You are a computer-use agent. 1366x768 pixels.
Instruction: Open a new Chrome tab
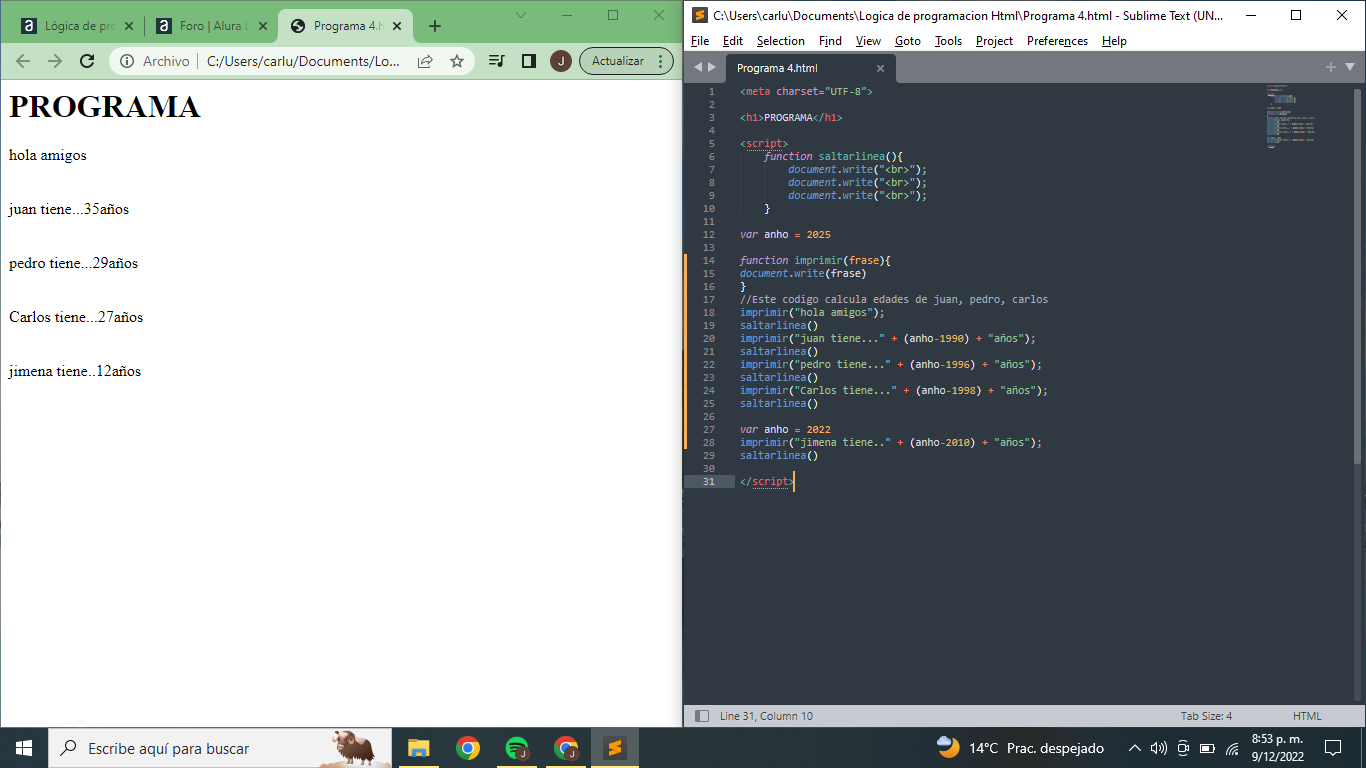tap(434, 26)
